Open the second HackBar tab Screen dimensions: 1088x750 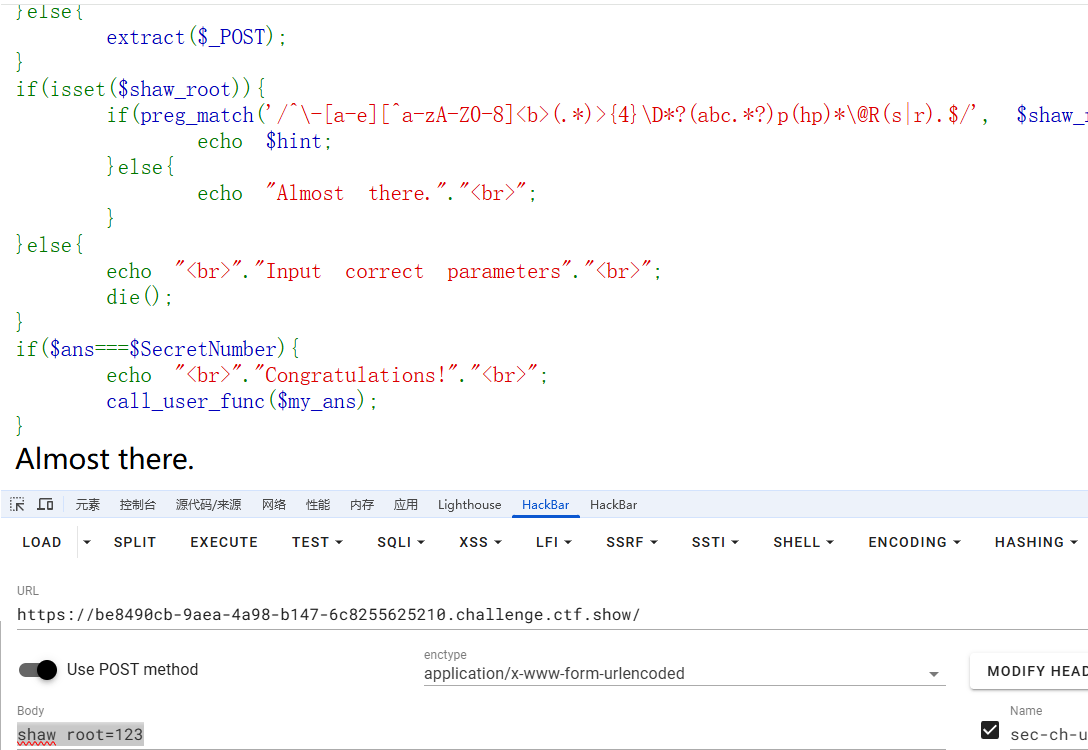(x=613, y=505)
